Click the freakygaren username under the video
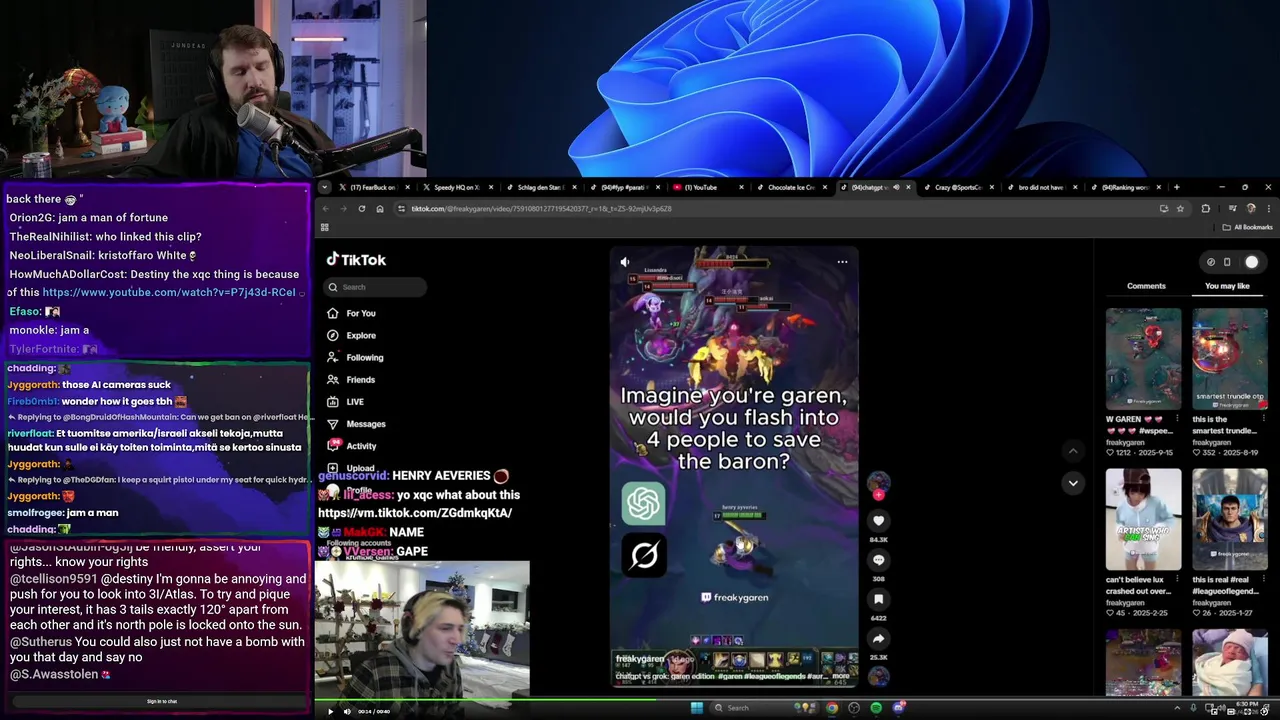 point(640,659)
